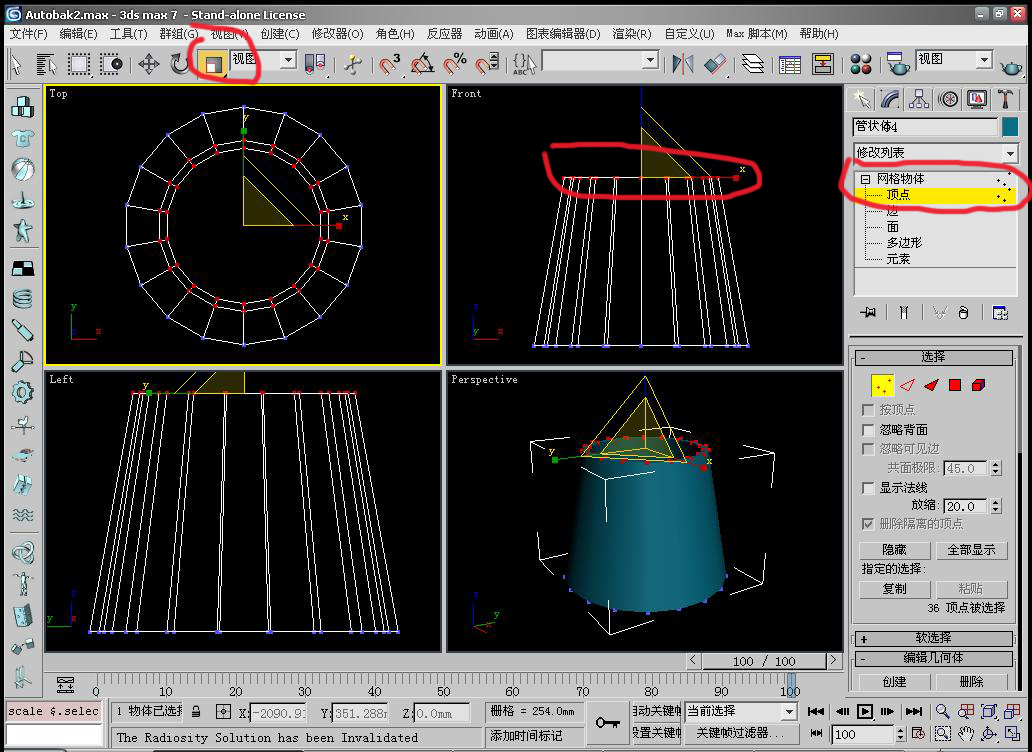The image size is (1032, 752).
Task: Open the Material Editor spheres icon
Action: 860,64
